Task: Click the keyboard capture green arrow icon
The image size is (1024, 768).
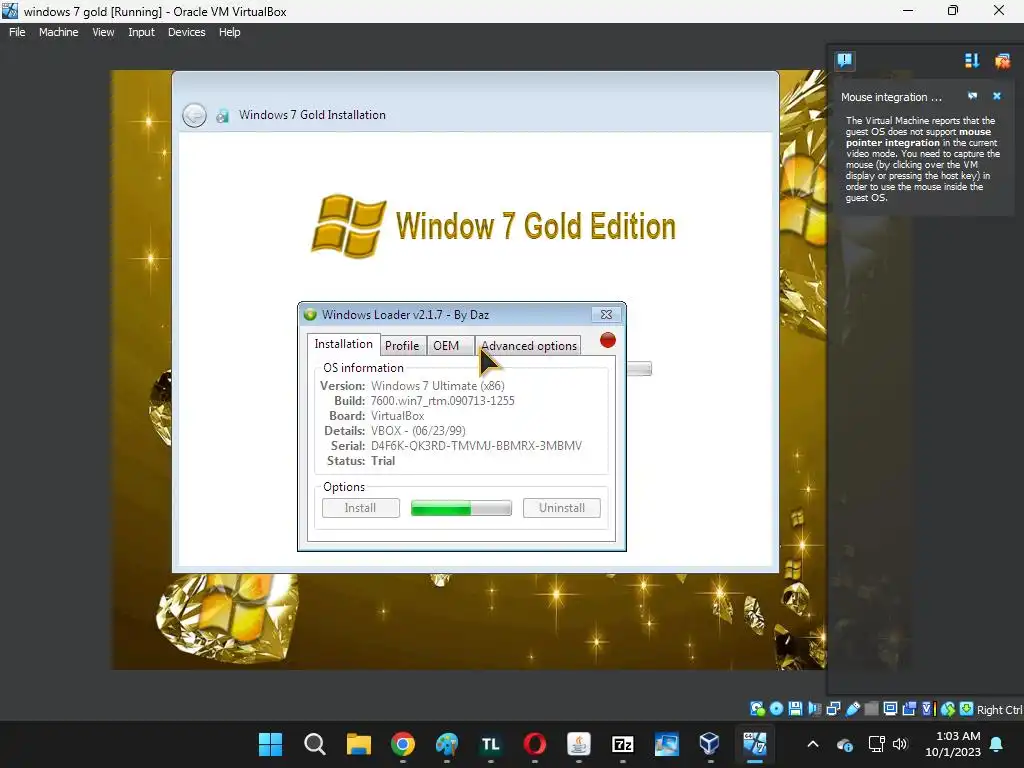Action: pos(967,709)
